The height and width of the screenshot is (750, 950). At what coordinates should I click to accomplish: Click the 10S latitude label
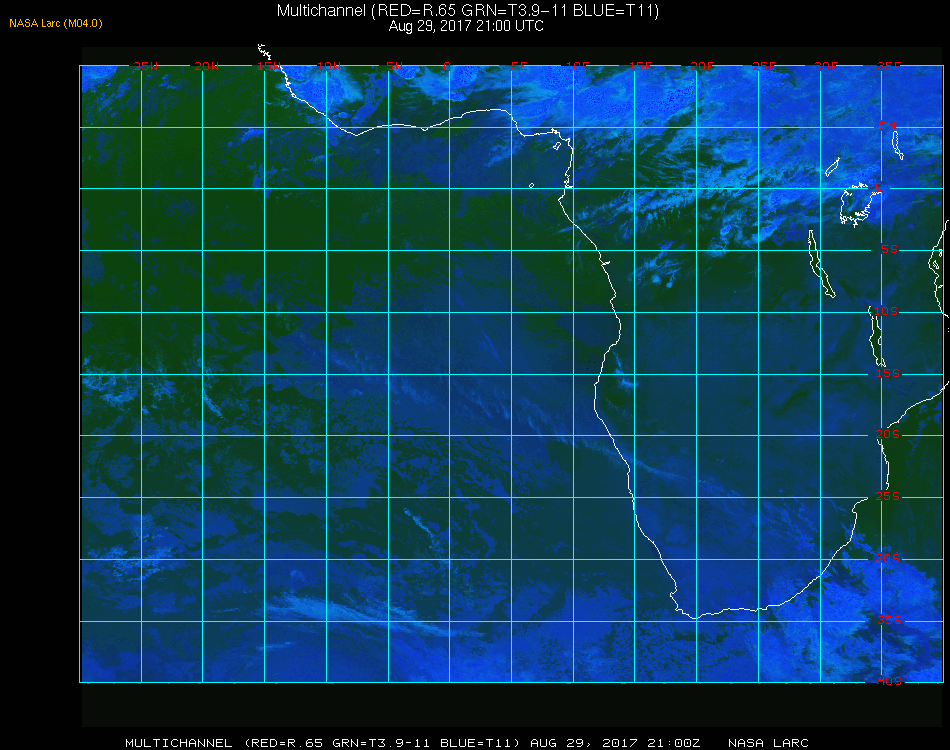(x=886, y=311)
